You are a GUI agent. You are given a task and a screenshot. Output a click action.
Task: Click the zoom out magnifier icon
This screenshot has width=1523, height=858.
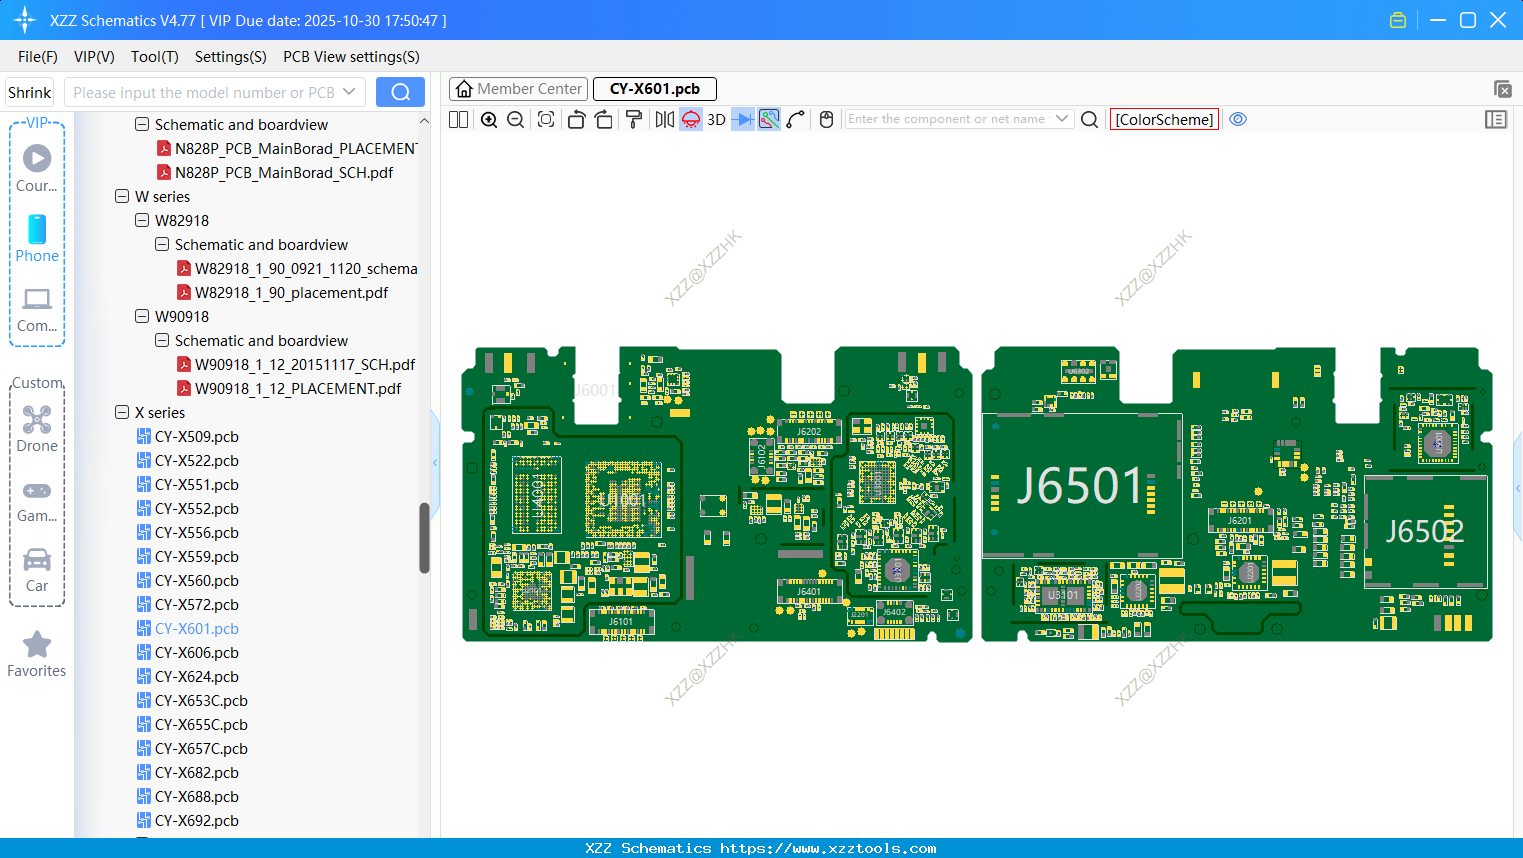516,120
